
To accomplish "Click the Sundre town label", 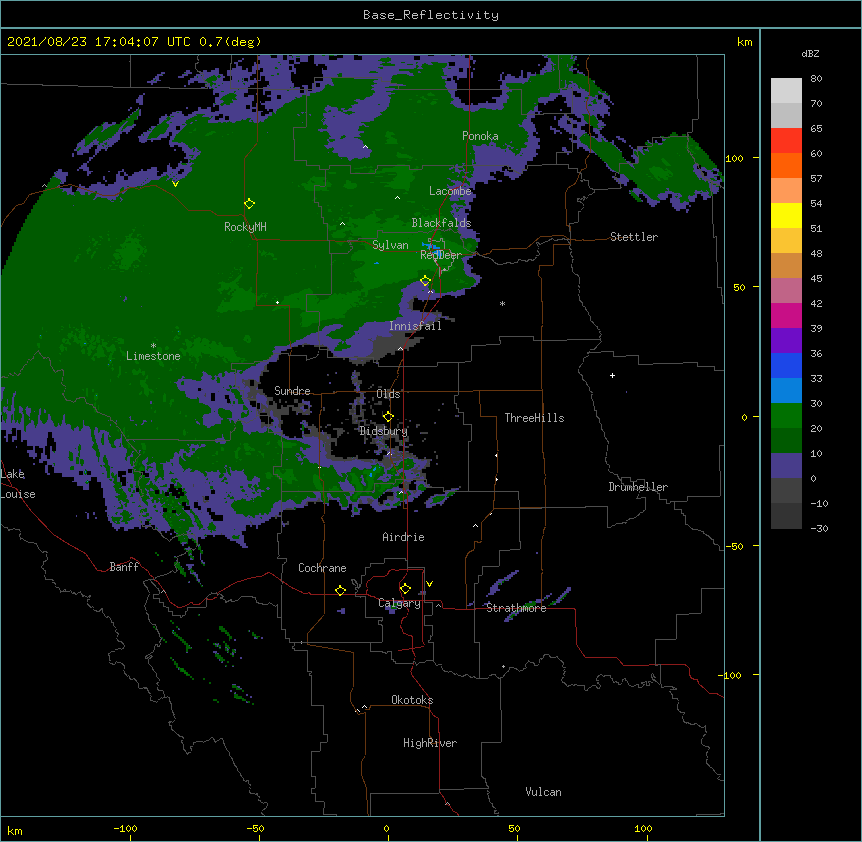I will [x=292, y=391].
